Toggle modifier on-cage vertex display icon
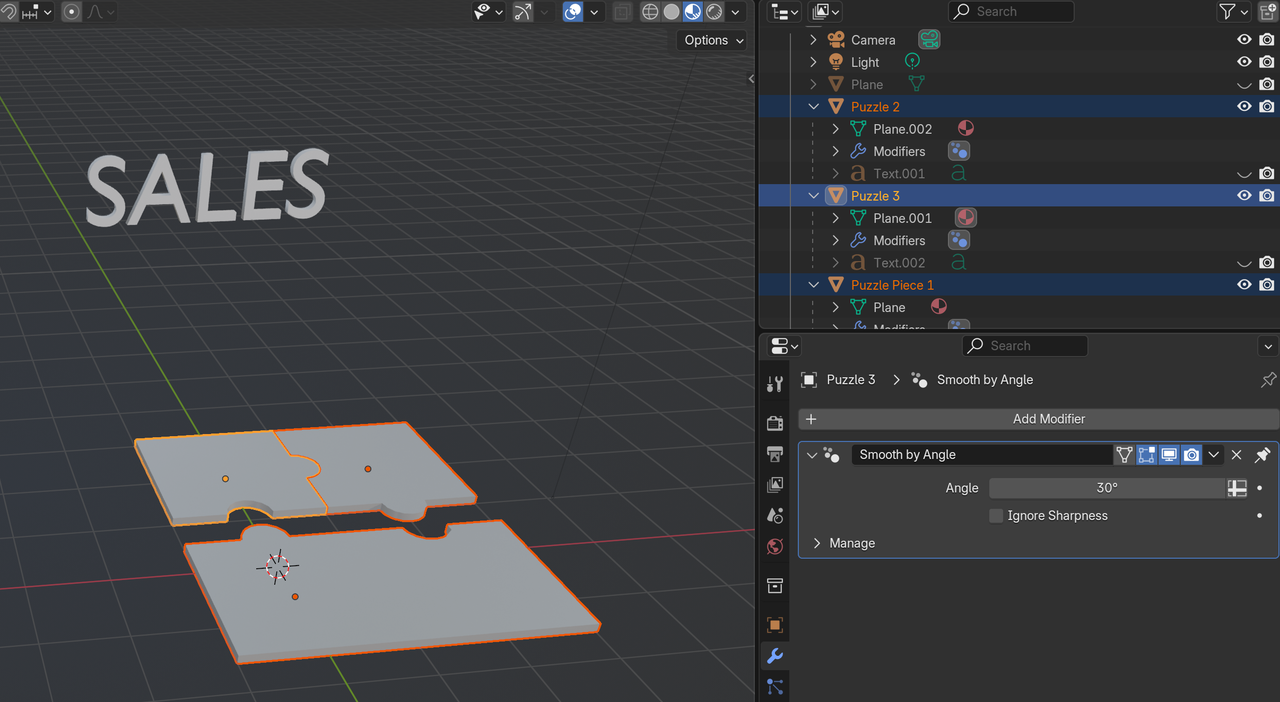 tap(1125, 455)
